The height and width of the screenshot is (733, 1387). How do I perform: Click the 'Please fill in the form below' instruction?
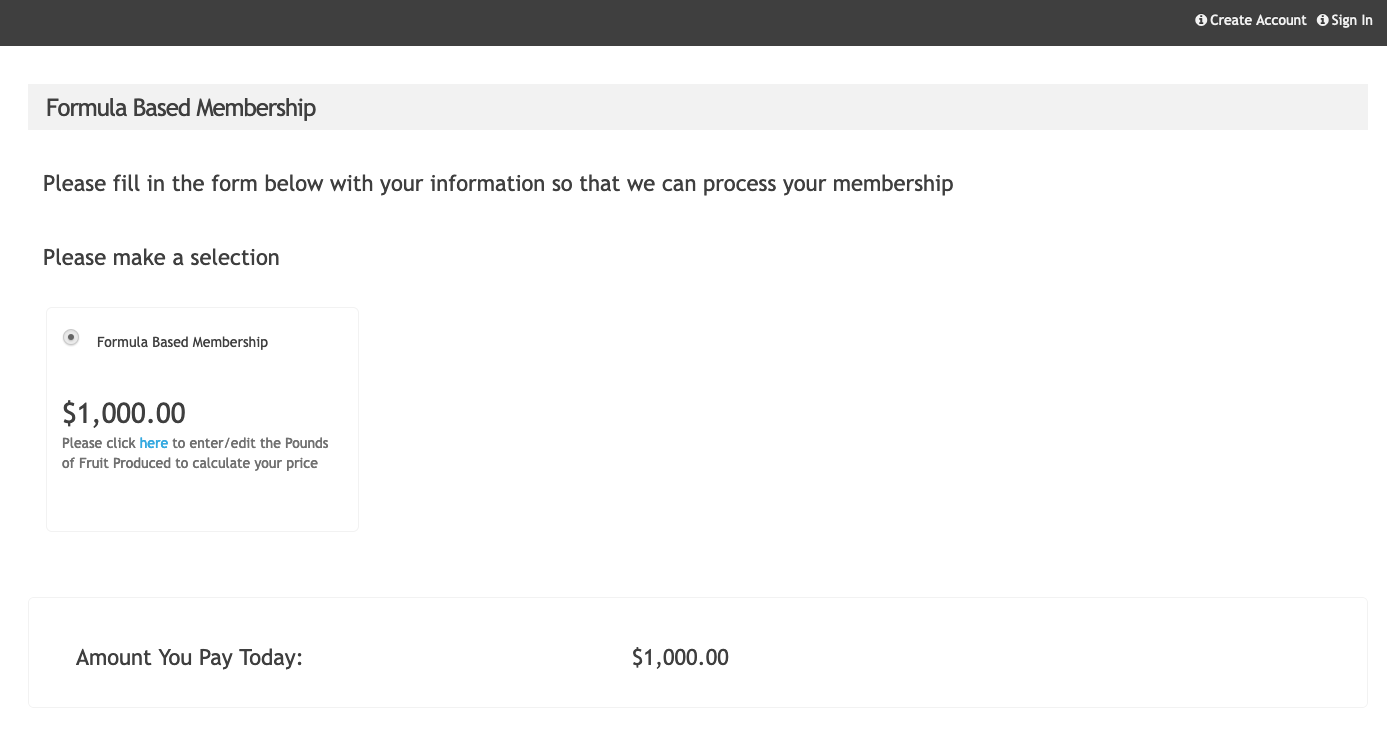[498, 184]
